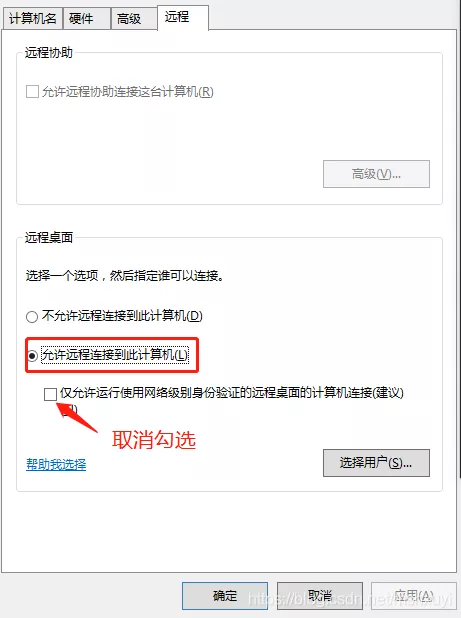The image size is (461, 618).
Task: Click the 高级(V)... button under 远程协助
Action: [x=376, y=174]
